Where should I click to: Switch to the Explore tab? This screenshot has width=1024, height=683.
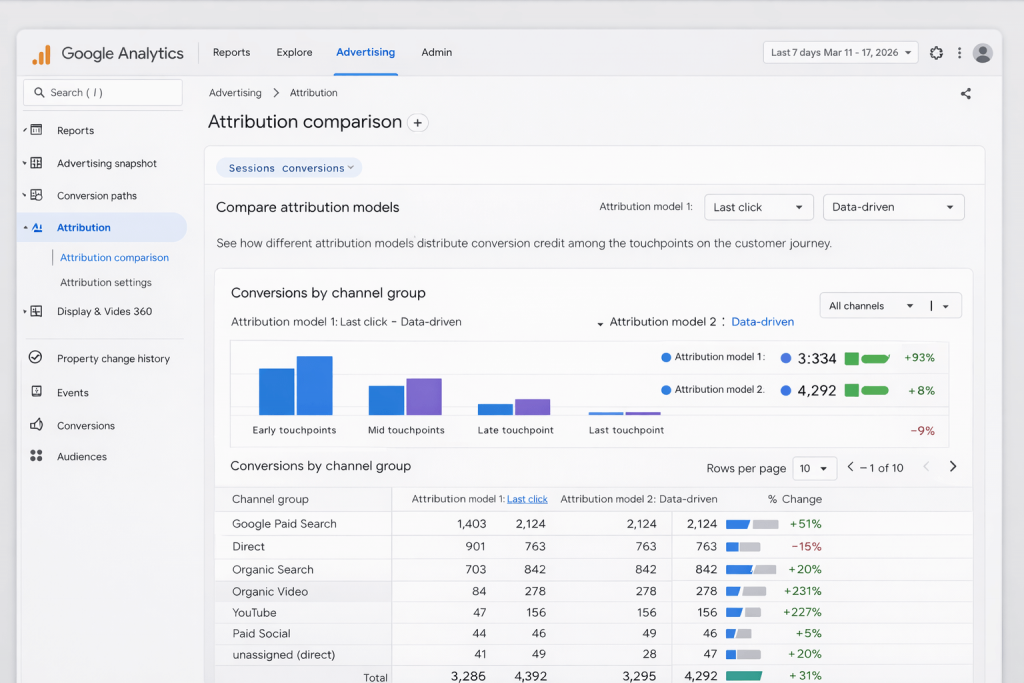click(x=294, y=52)
